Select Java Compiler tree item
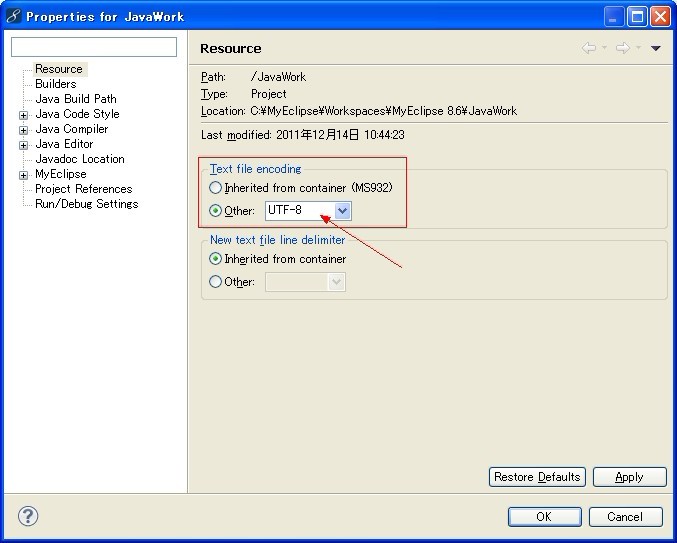Image resolution: width=677 pixels, height=543 pixels. (72, 129)
